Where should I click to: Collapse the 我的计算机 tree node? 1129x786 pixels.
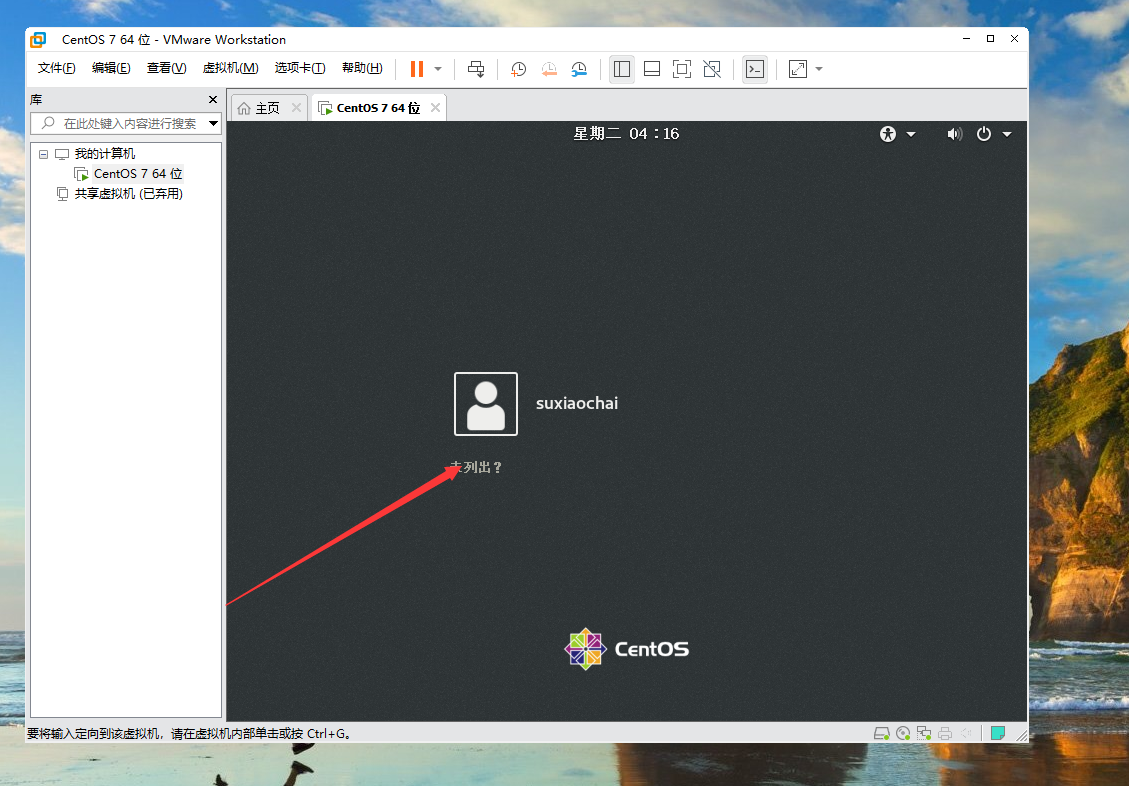pos(43,154)
